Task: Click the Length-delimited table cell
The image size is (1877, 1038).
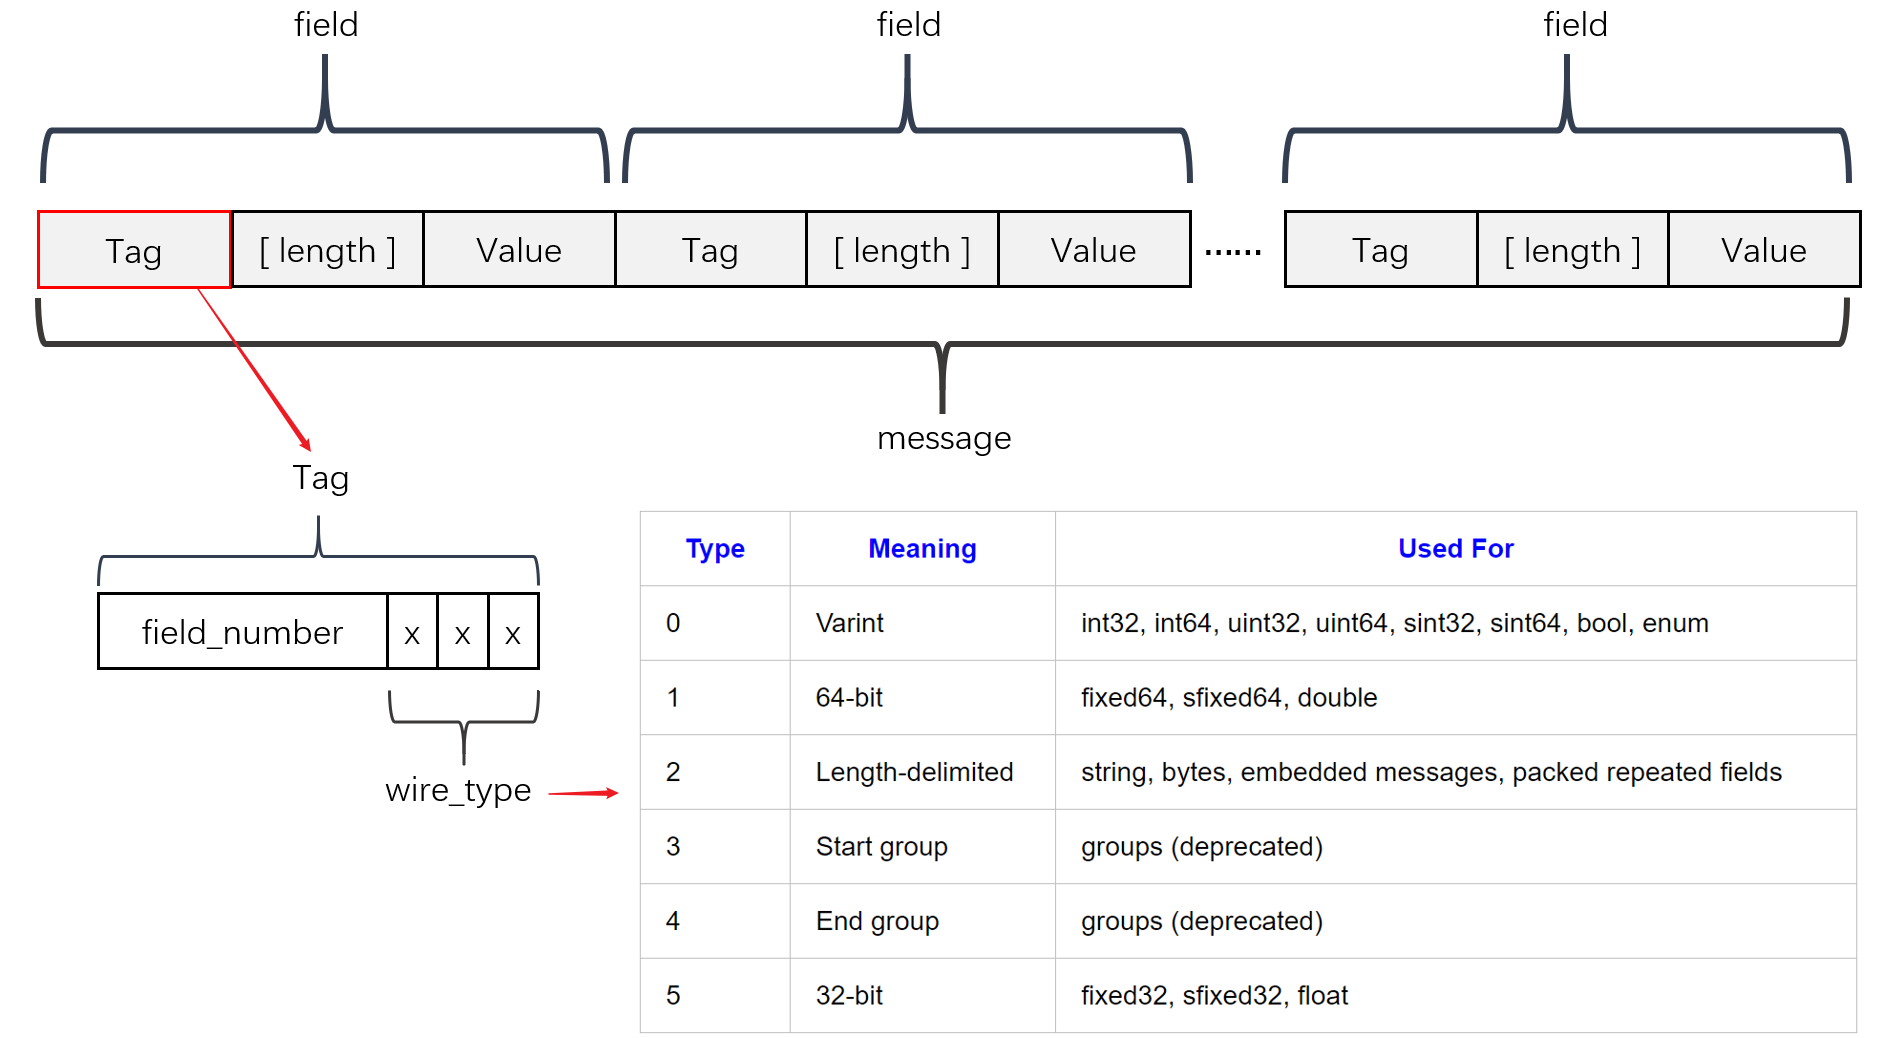Action: pos(914,772)
